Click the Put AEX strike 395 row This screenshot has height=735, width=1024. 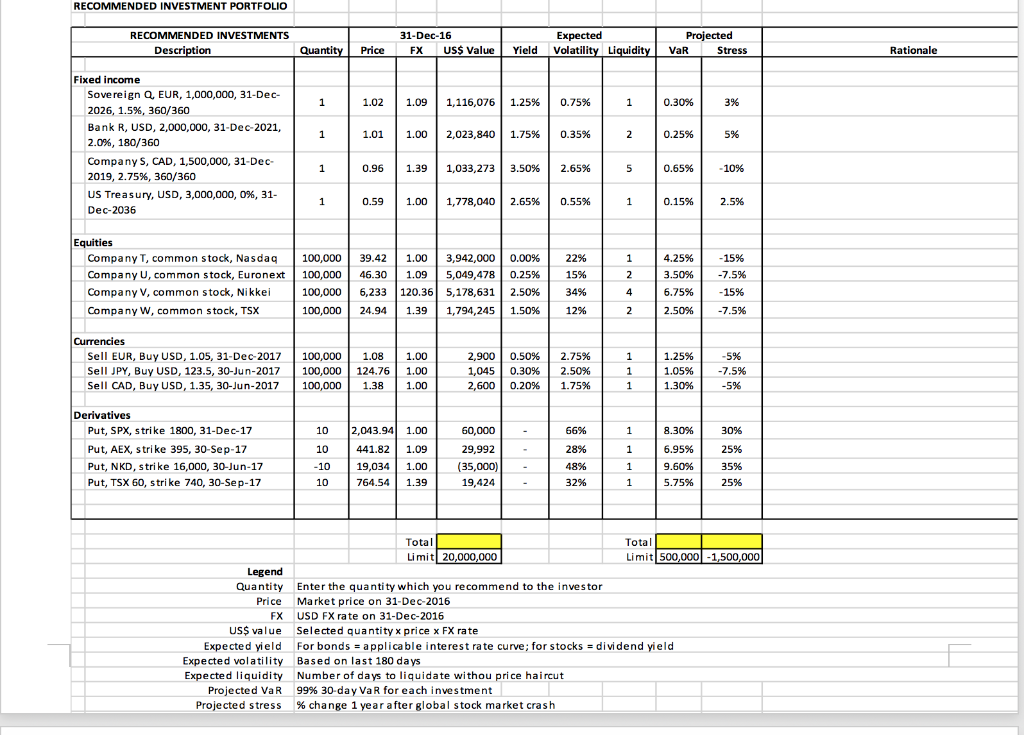[x=167, y=449]
